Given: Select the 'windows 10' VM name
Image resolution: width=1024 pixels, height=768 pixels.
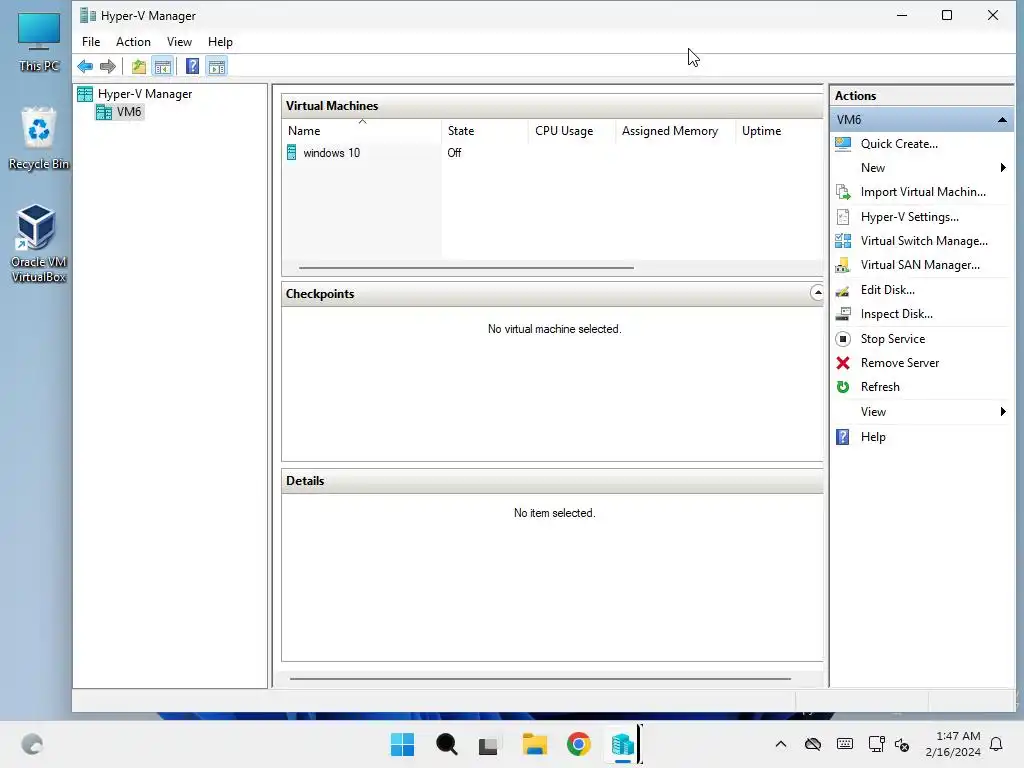Looking at the screenshot, I should 331,153.
